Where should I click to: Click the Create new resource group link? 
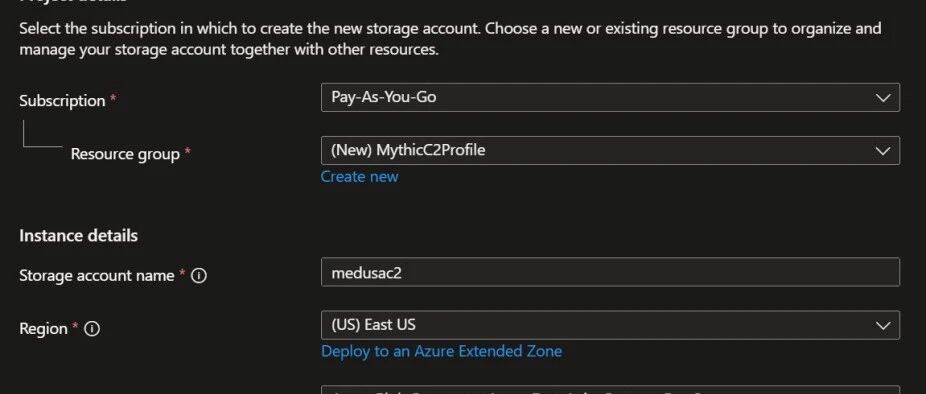click(x=359, y=177)
